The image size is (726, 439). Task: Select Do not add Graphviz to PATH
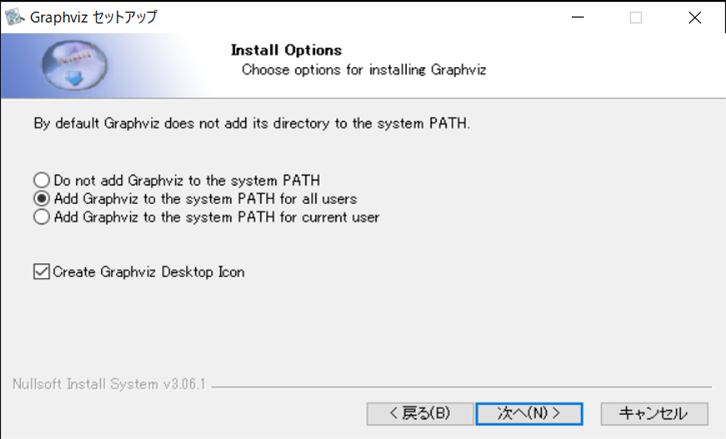click(x=41, y=180)
